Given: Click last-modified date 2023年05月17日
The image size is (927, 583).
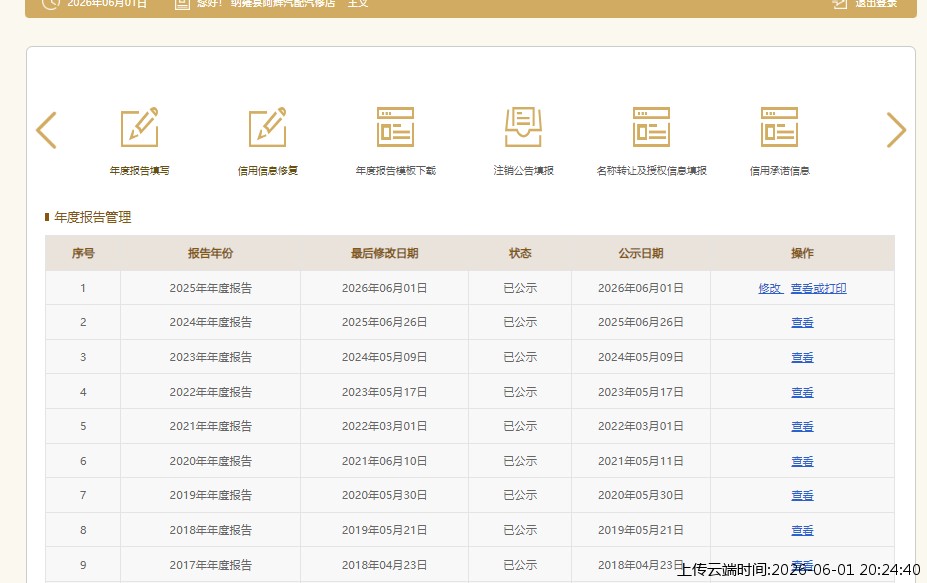Looking at the screenshot, I should (384, 392).
